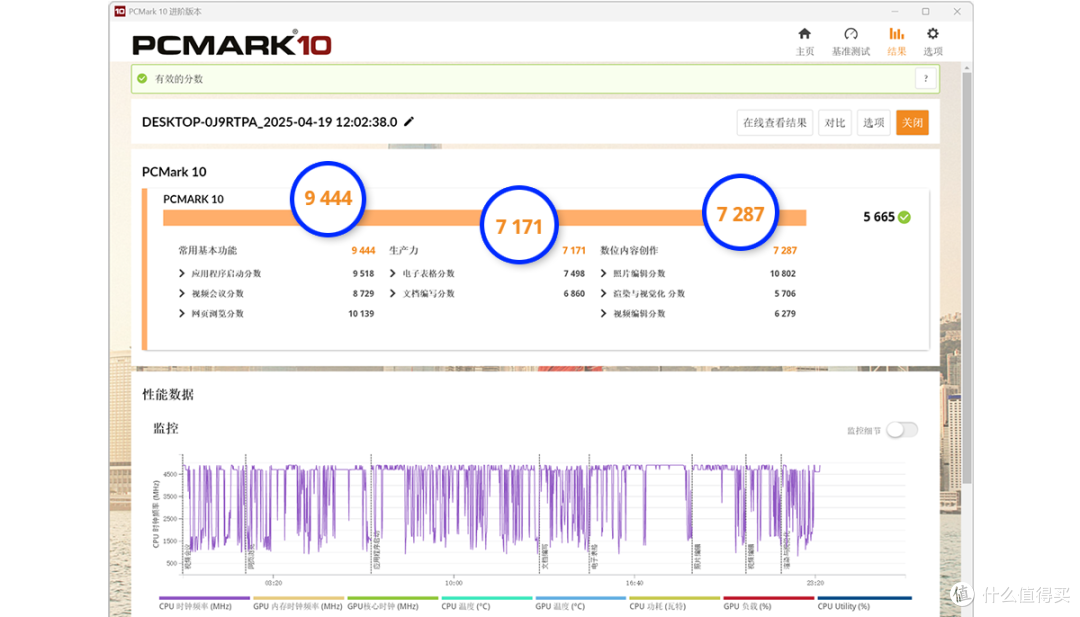Viewport: 1080px width, 617px height.
Task: Expand 视频编辑分数 row
Action: pyautogui.click(x=603, y=313)
